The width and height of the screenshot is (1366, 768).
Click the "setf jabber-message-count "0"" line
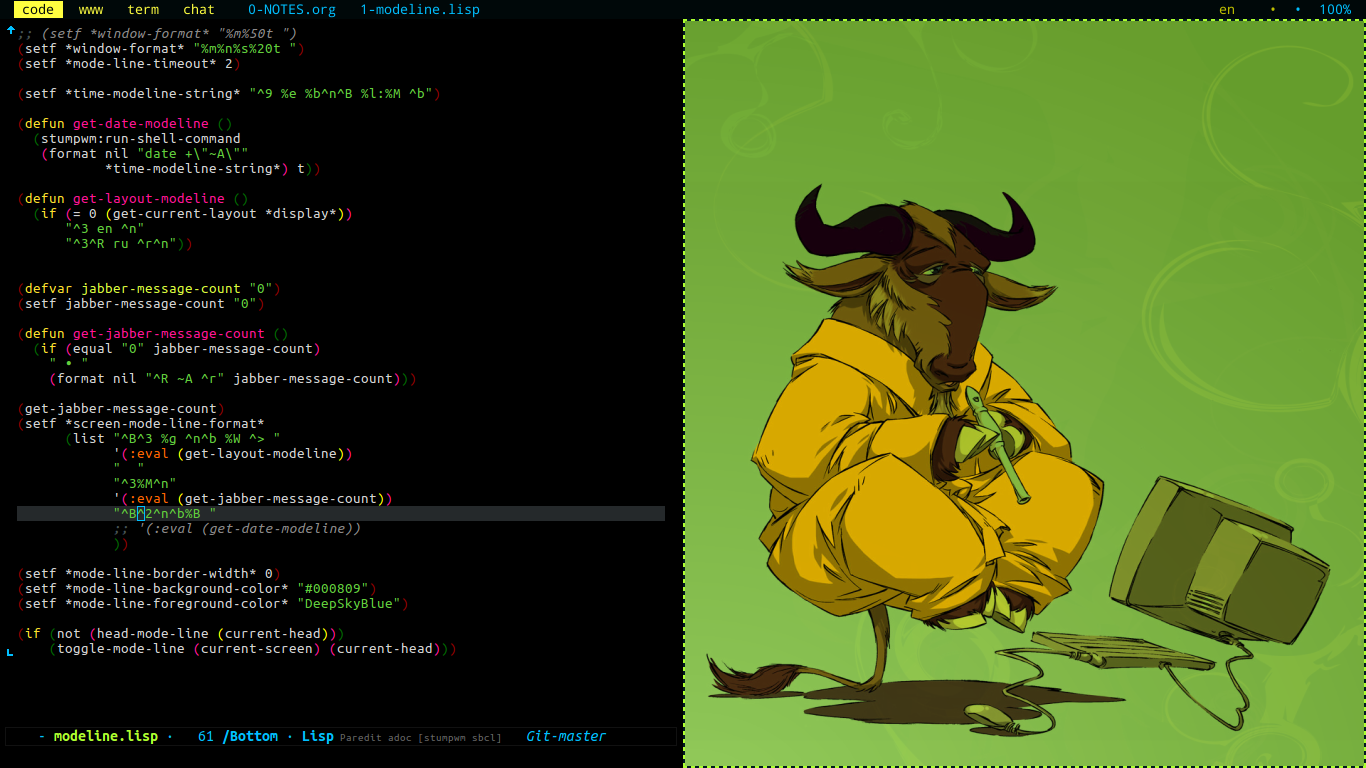pos(141,303)
